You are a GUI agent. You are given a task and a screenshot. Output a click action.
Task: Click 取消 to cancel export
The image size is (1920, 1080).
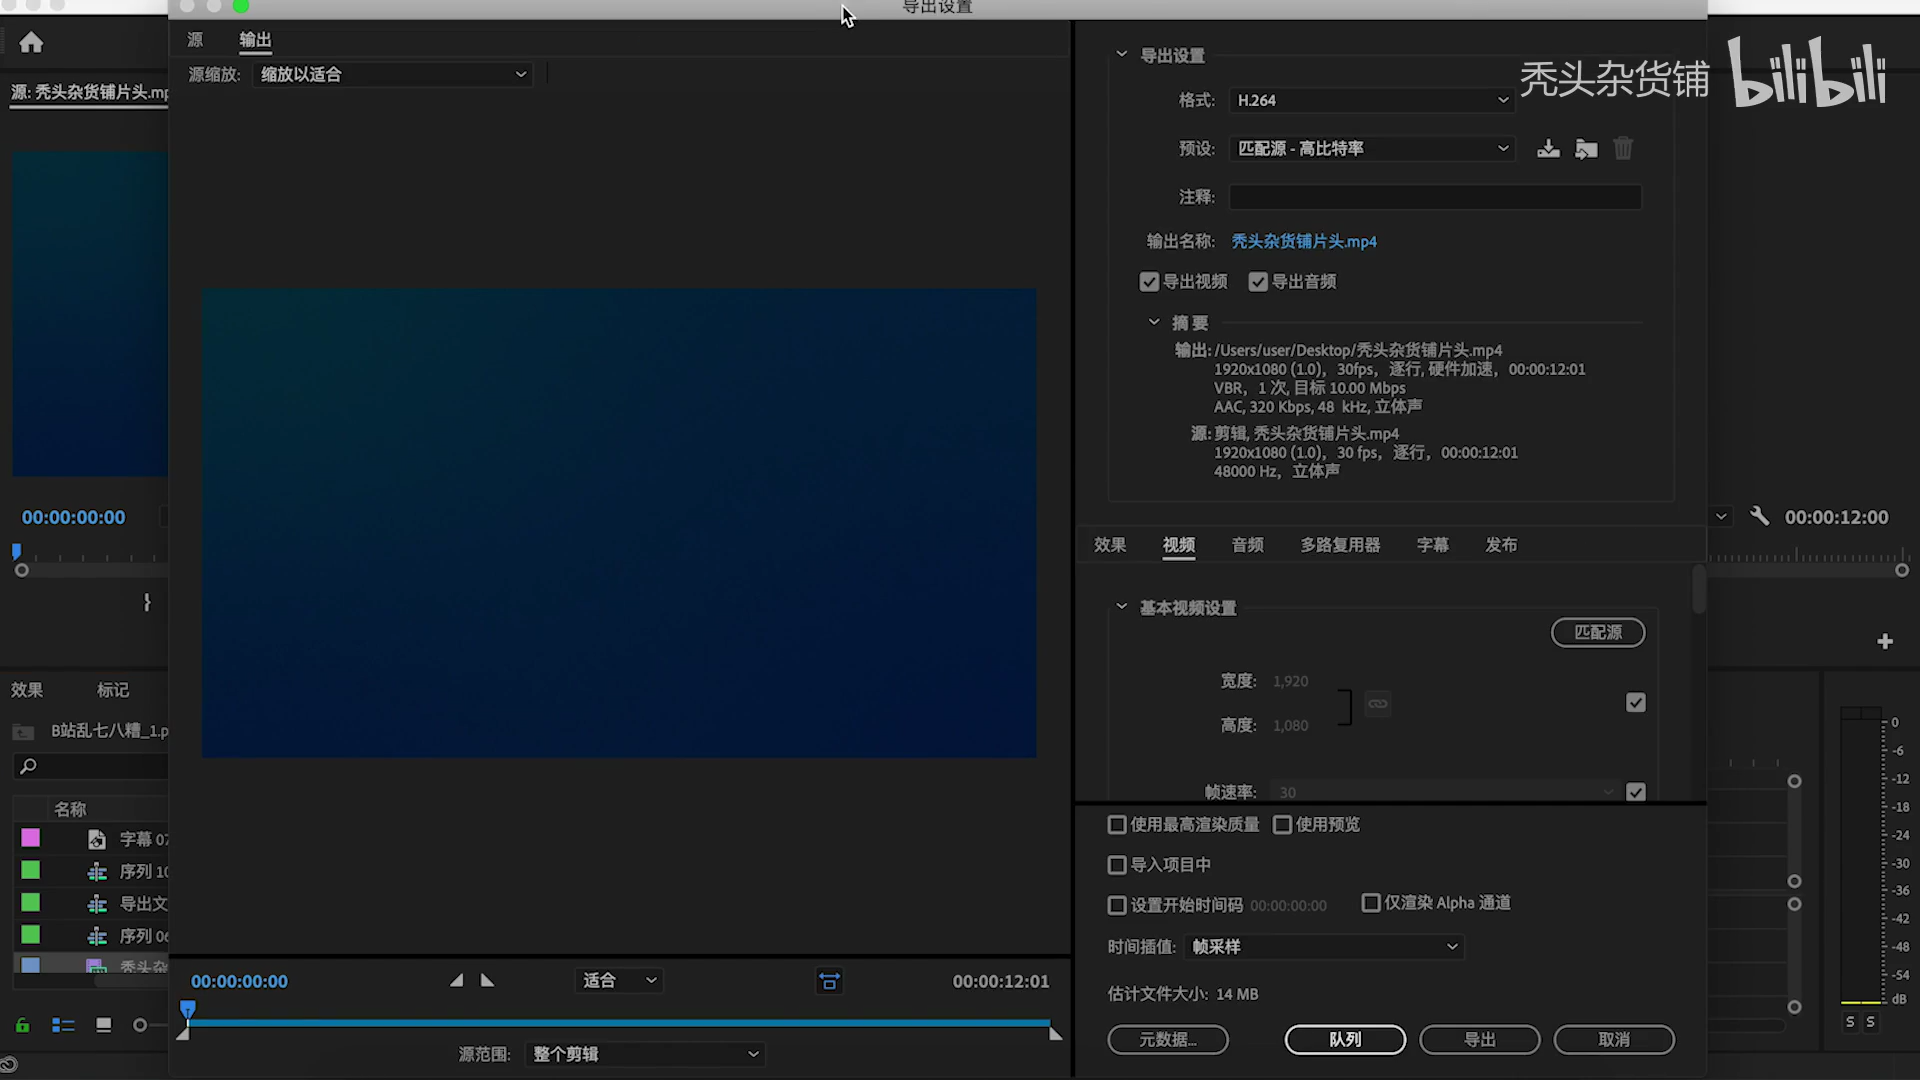click(x=1614, y=1040)
